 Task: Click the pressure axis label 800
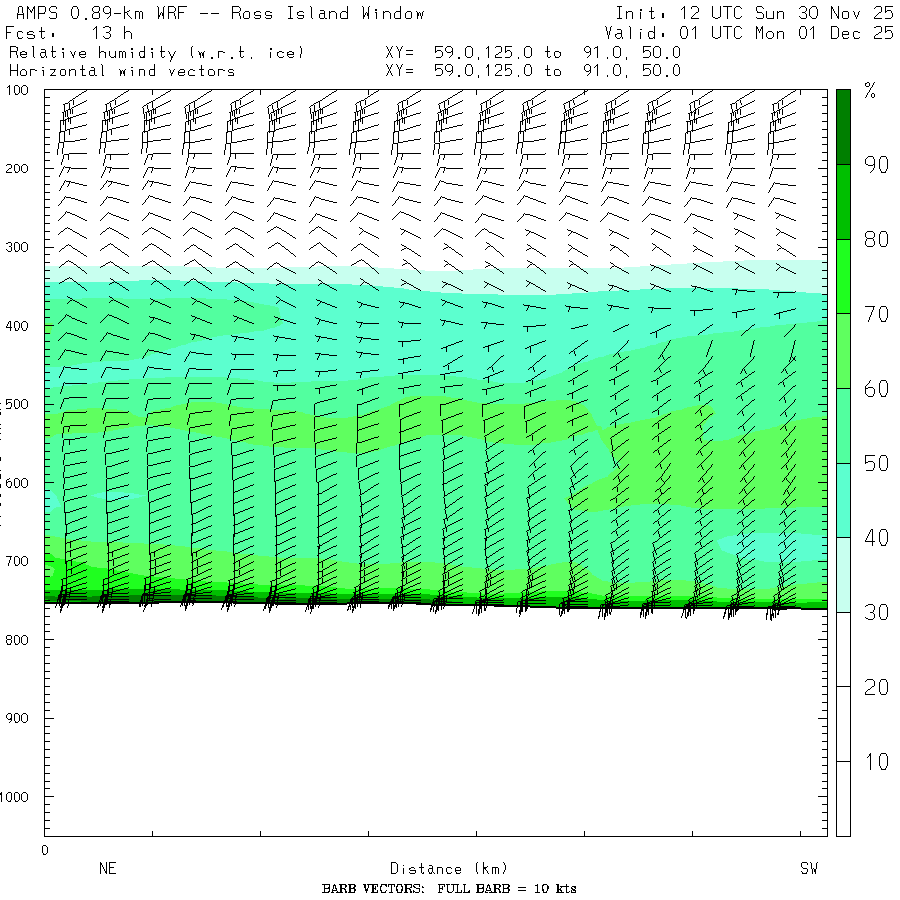17,640
